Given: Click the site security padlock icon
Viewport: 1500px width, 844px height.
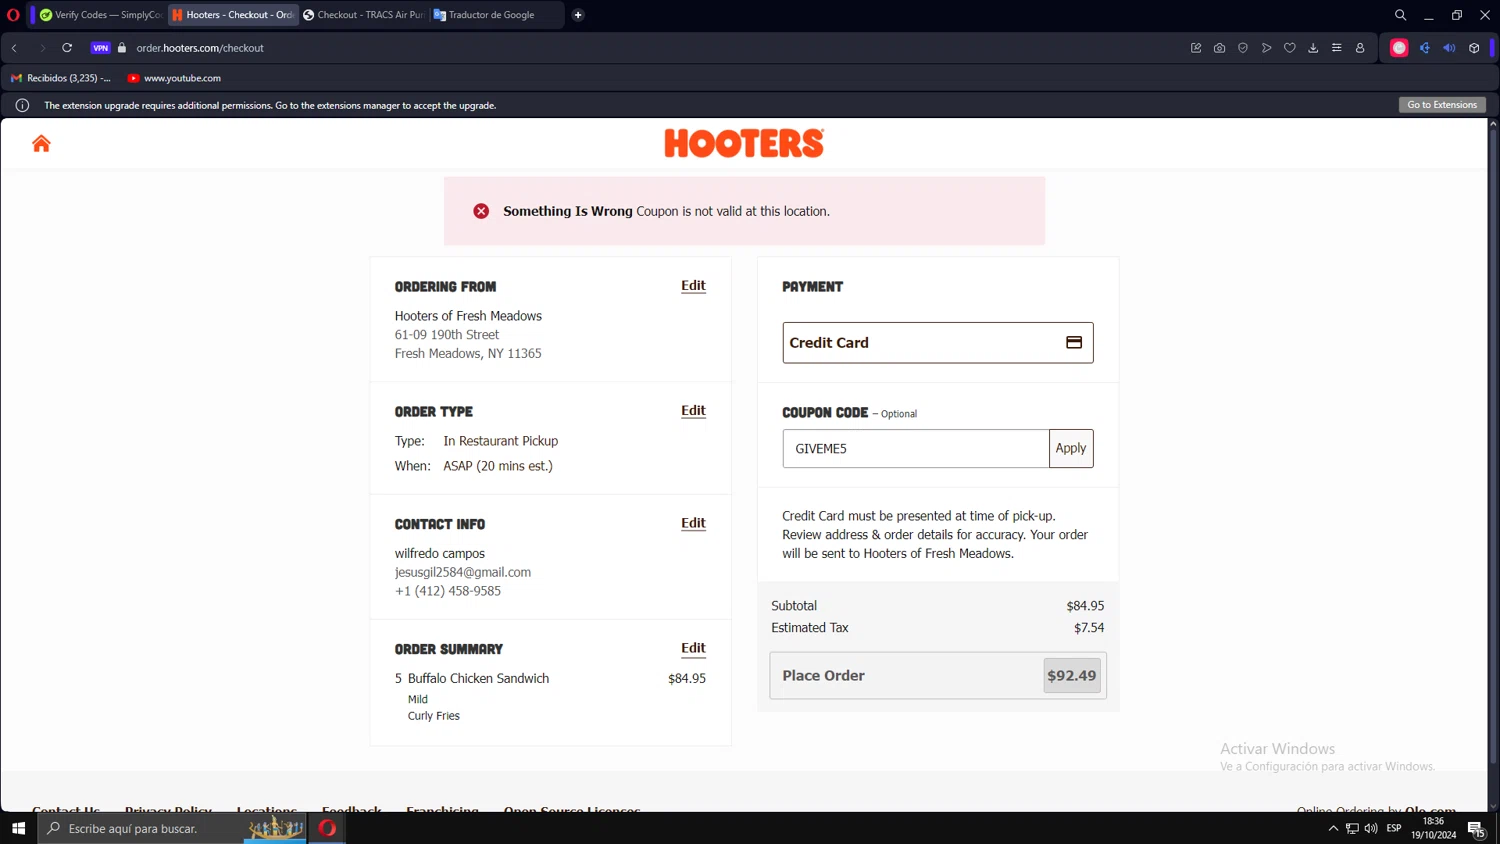Looking at the screenshot, I should pos(122,48).
